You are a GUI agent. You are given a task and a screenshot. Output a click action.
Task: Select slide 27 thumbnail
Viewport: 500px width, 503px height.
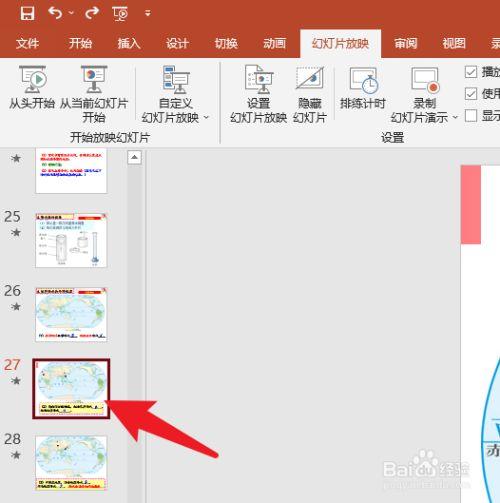point(71,389)
